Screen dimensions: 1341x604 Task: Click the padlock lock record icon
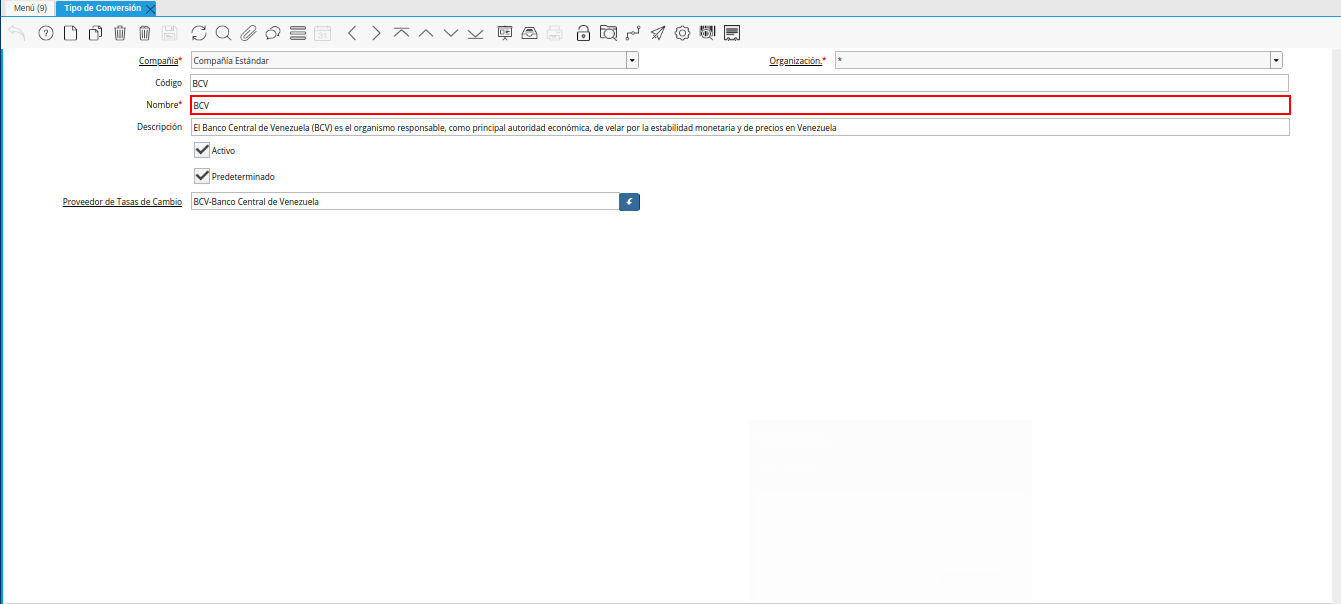(x=583, y=33)
